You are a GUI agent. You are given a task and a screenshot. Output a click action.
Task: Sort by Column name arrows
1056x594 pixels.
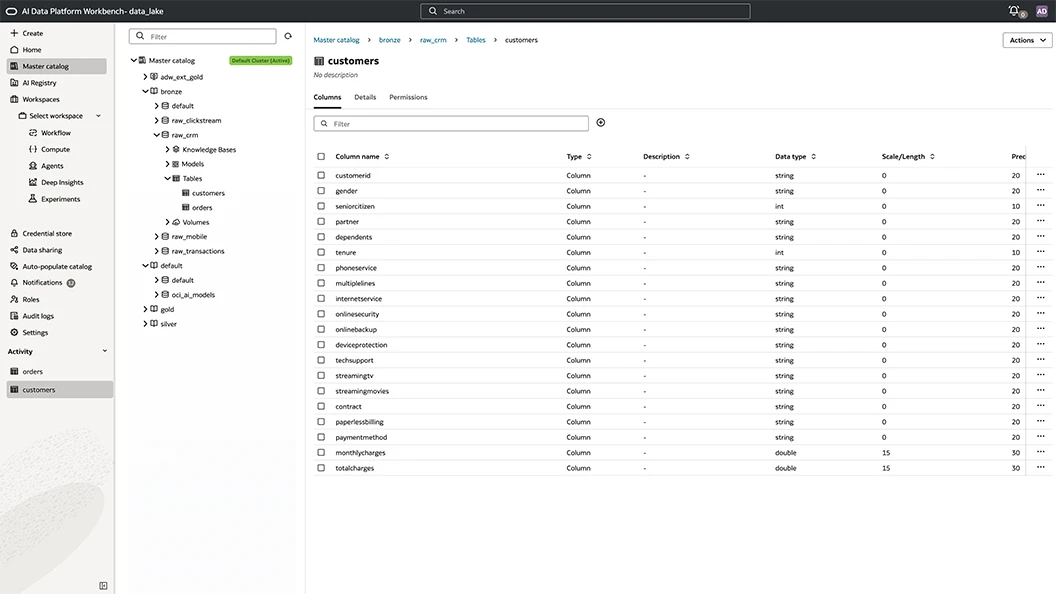tap(387, 156)
